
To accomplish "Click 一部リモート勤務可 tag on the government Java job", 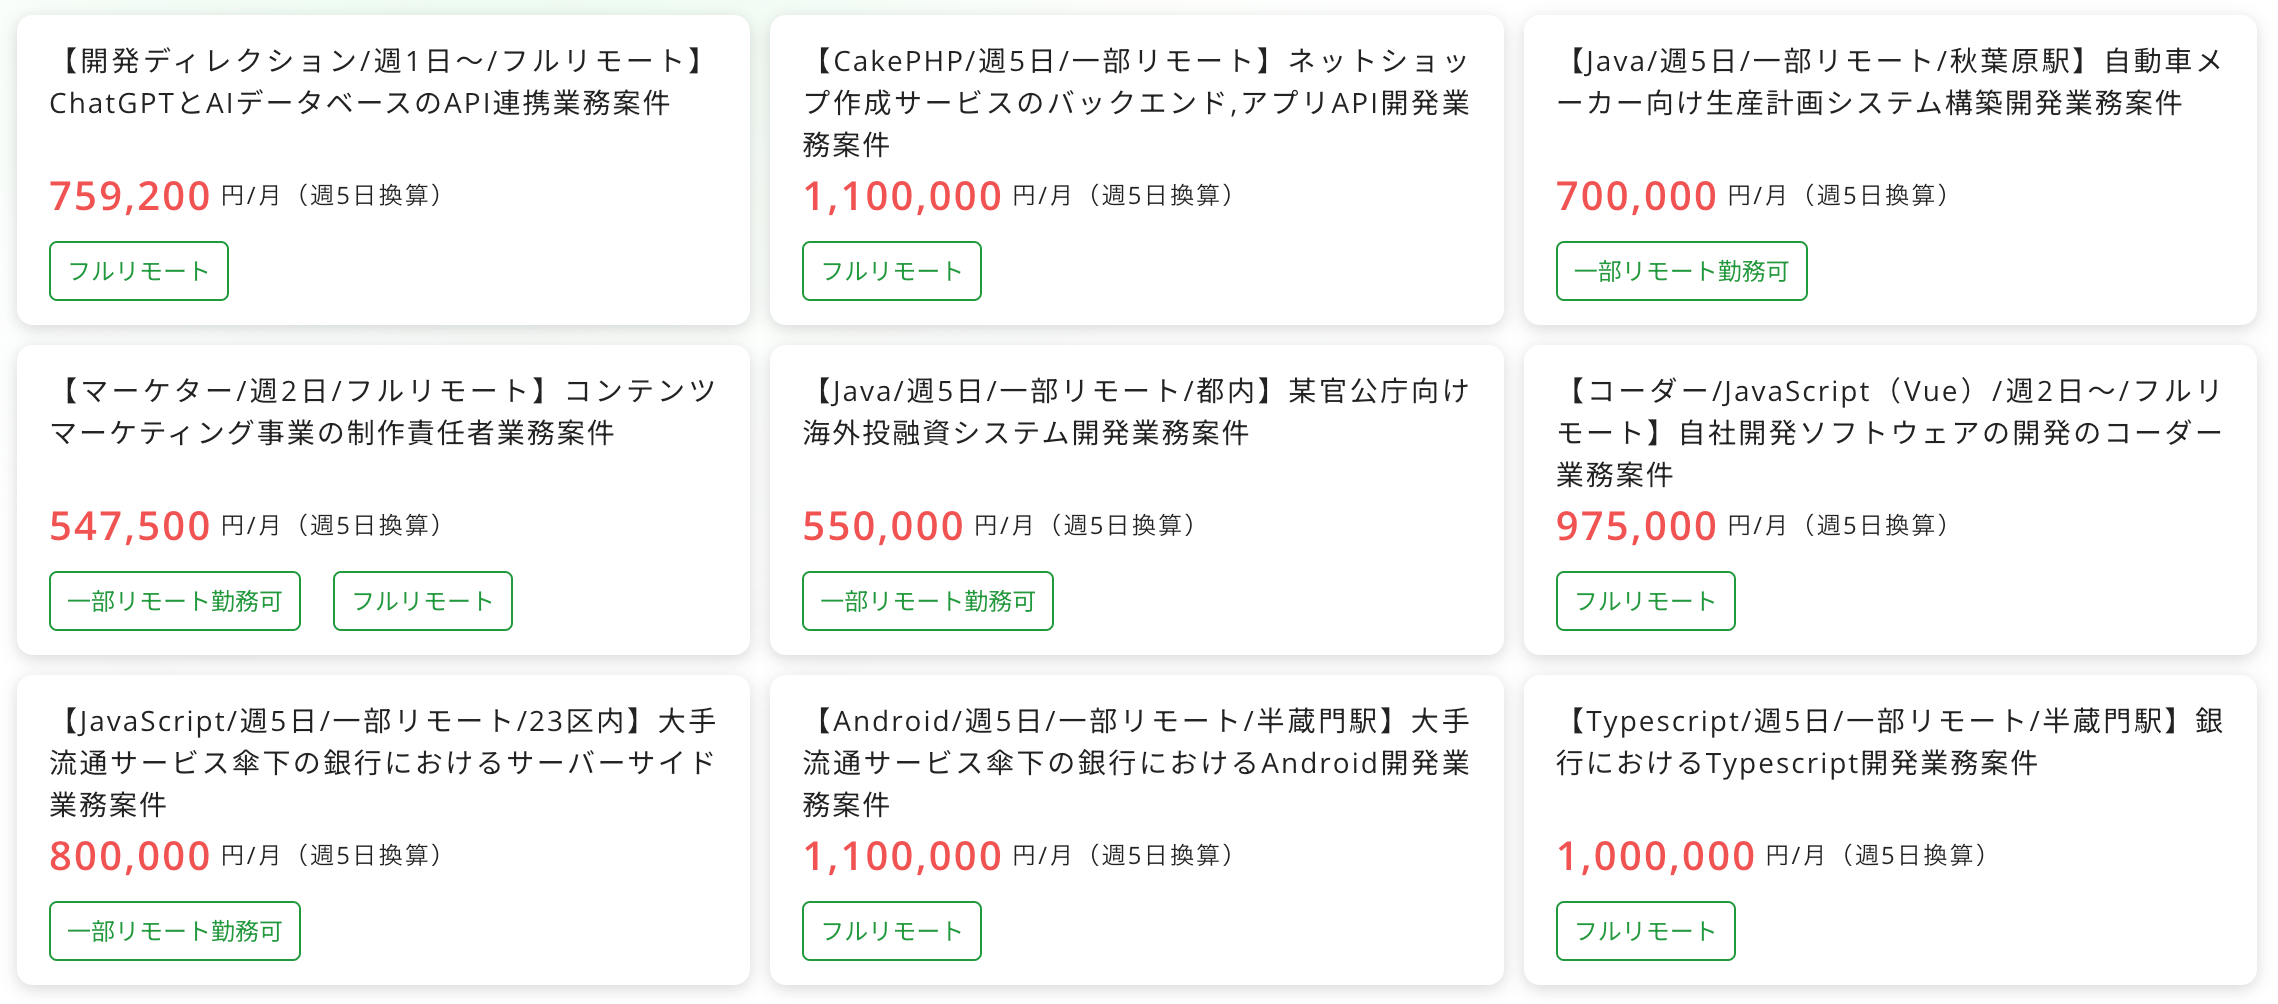I will 928,601.
